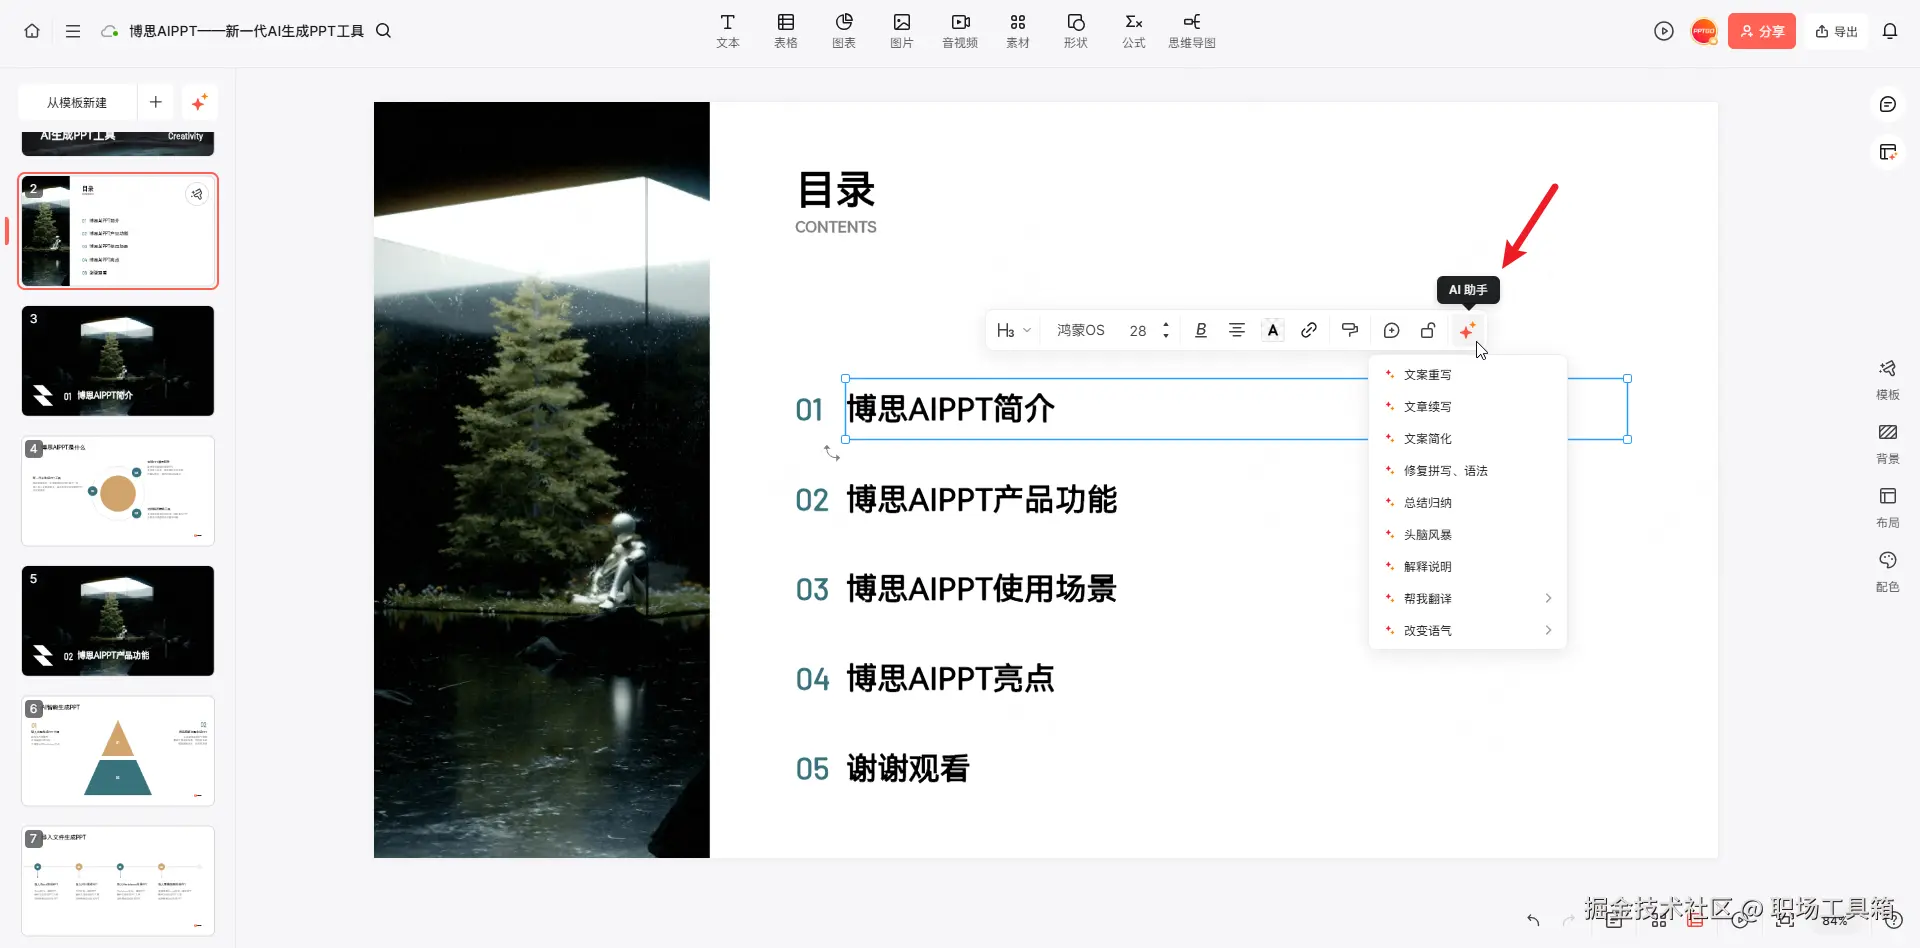1920x948 pixels.
Task: Generate slide with AI sparkle button
Action: [199, 102]
